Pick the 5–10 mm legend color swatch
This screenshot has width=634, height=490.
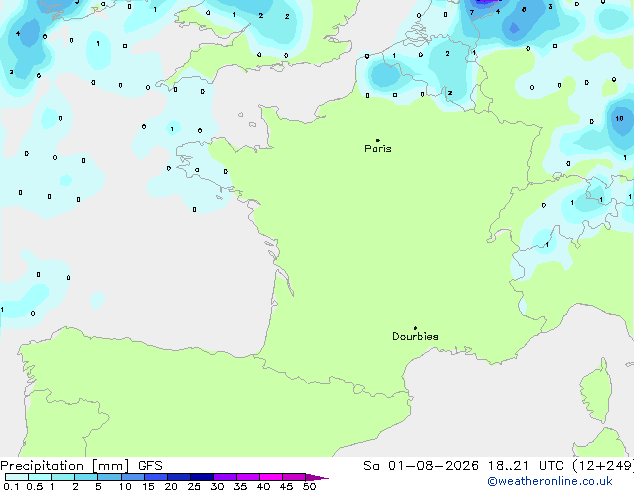pyautogui.click(x=109, y=477)
